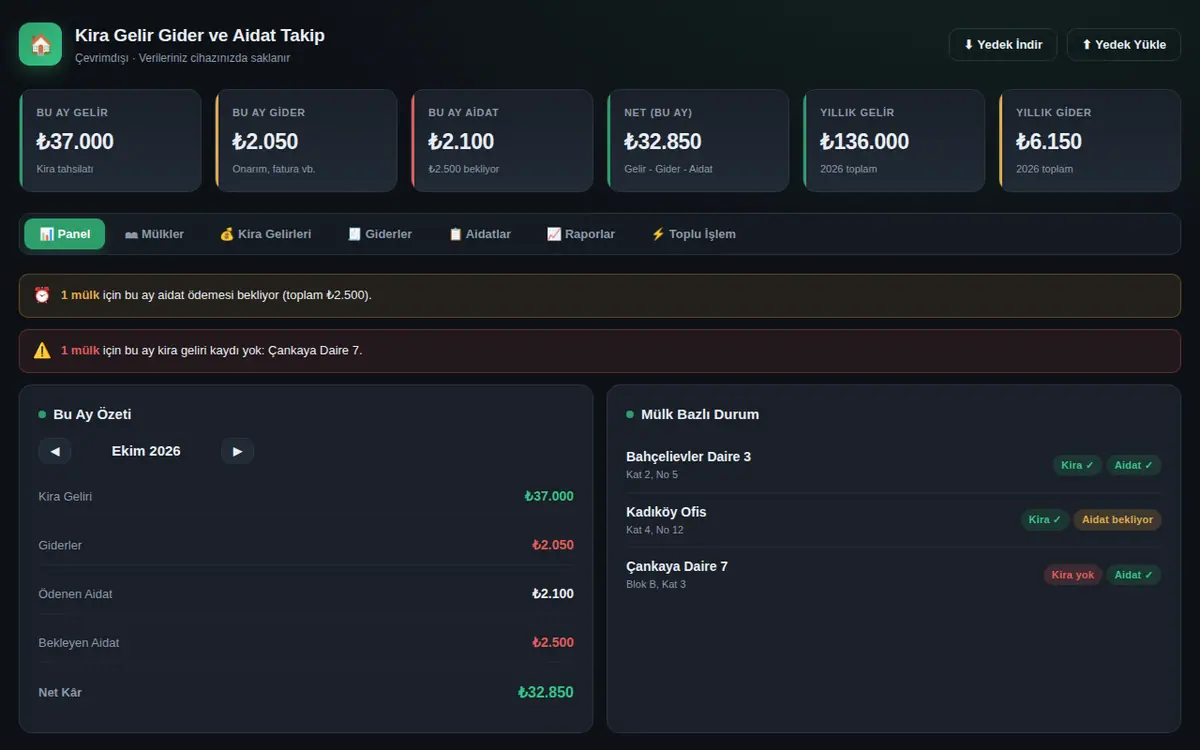The width and height of the screenshot is (1200, 750).
Task: Switch to the Raporlar tab
Action: tap(581, 234)
